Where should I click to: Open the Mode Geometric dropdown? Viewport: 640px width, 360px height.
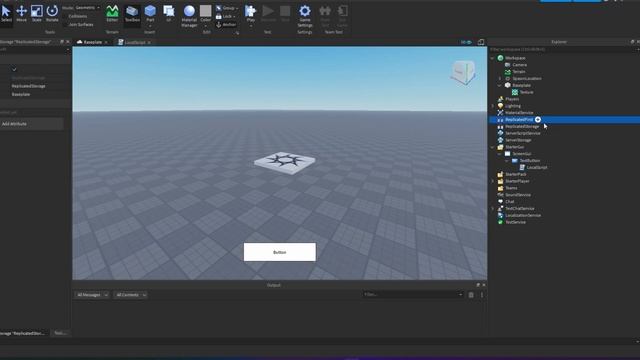(x=87, y=7)
